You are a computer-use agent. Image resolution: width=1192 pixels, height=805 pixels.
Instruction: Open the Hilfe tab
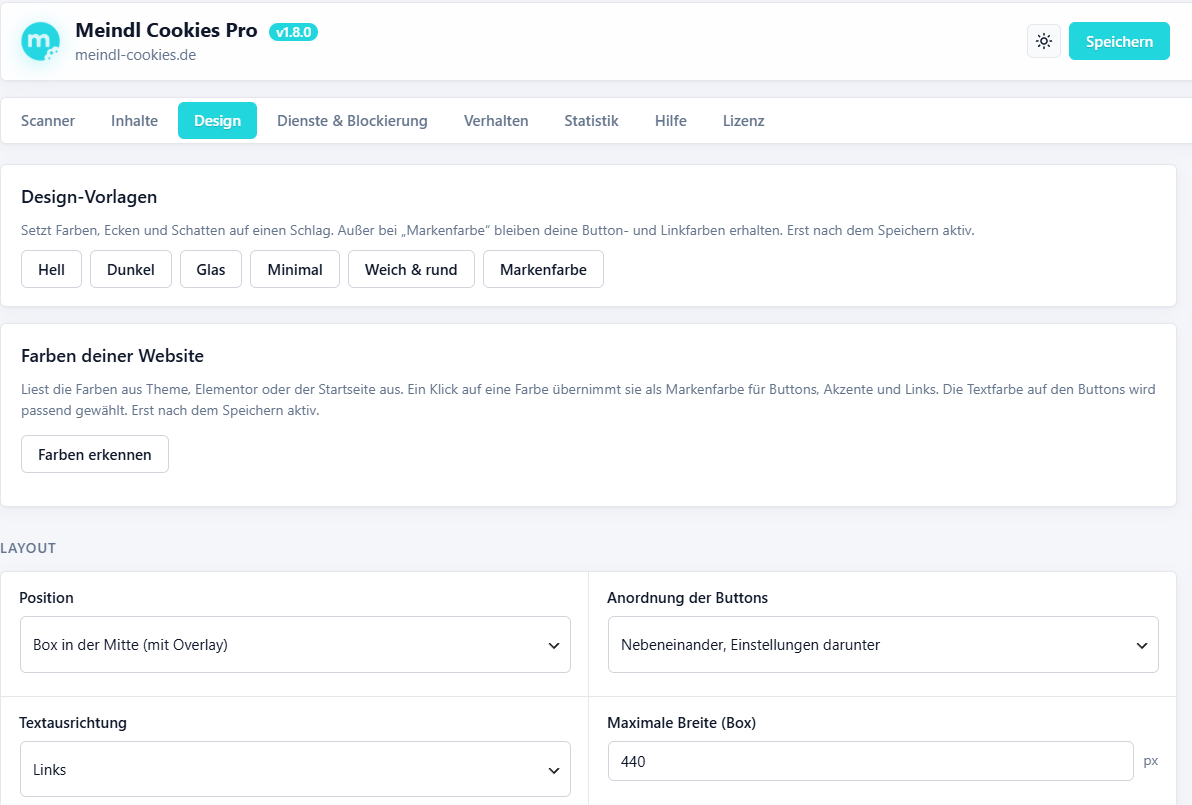[x=670, y=121]
